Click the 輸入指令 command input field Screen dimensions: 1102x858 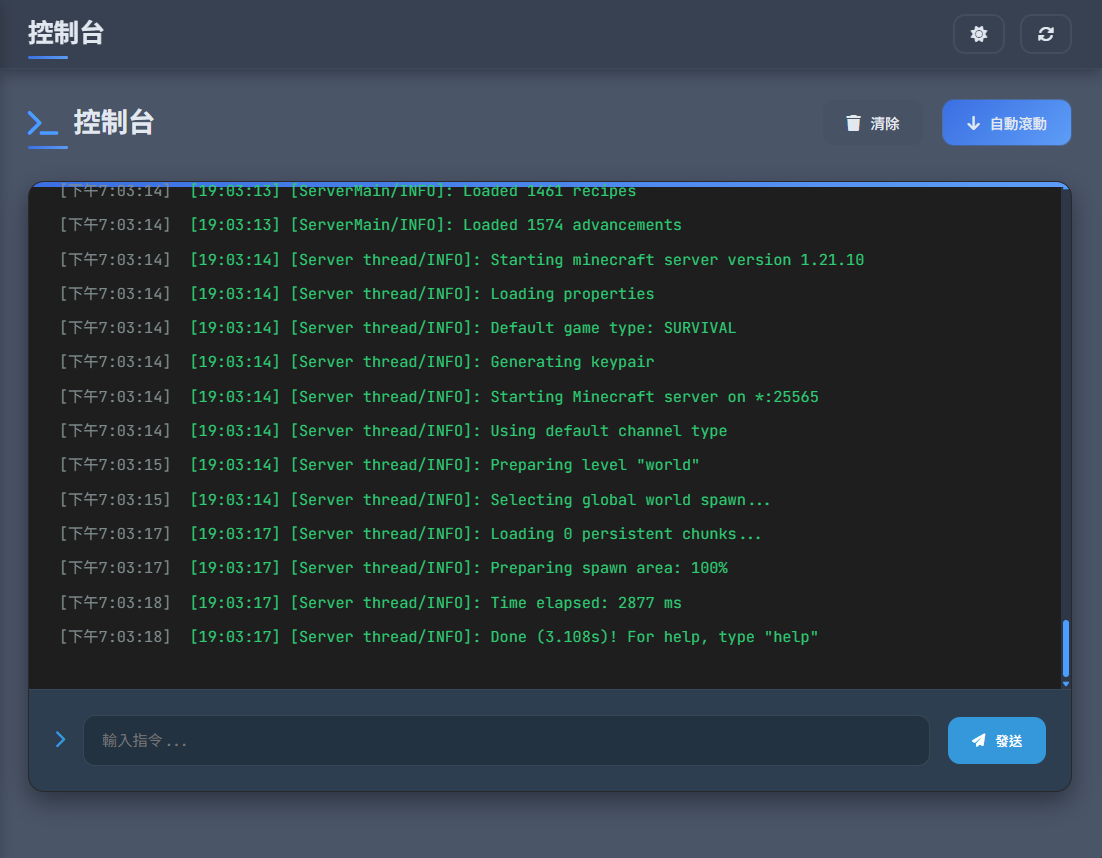(x=505, y=741)
